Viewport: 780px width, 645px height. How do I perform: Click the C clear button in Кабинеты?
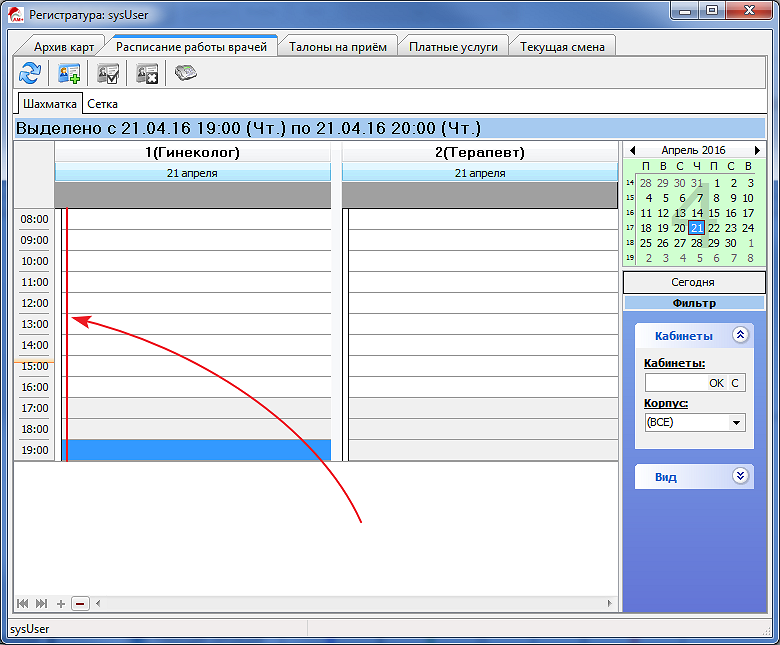(x=735, y=383)
